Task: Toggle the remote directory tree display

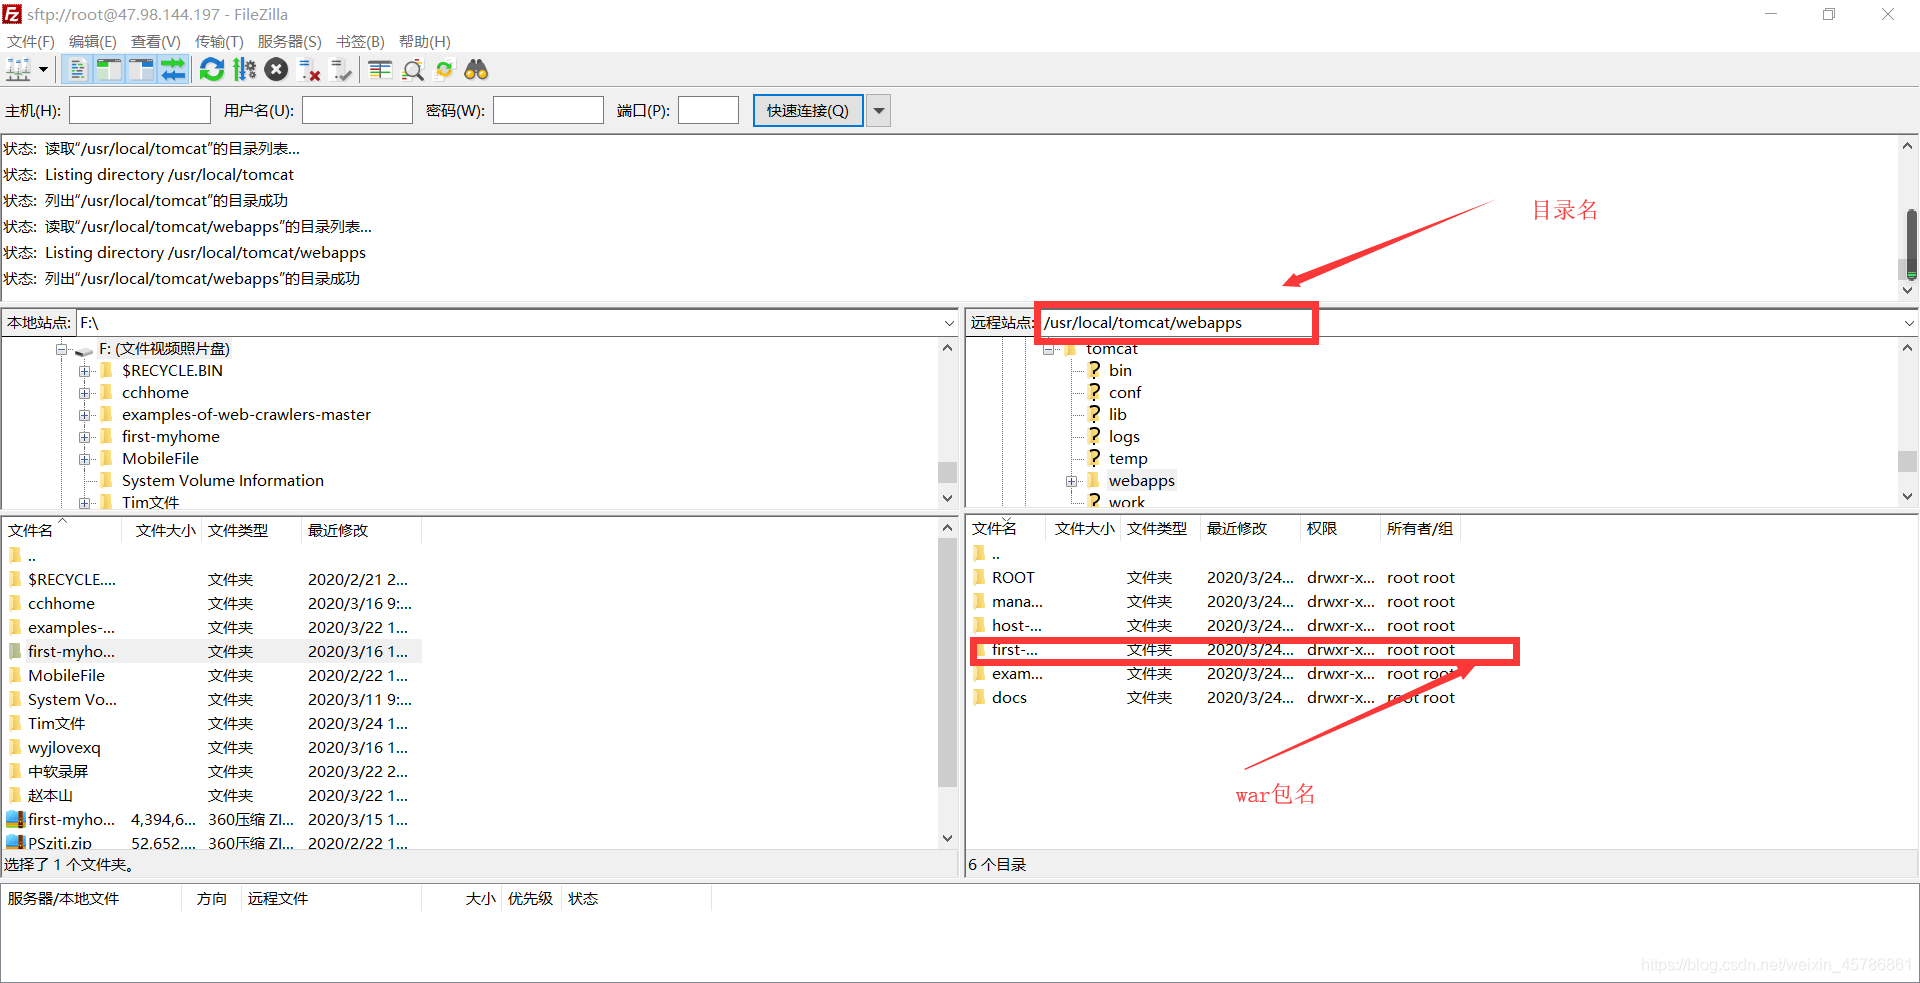Action: pos(141,70)
